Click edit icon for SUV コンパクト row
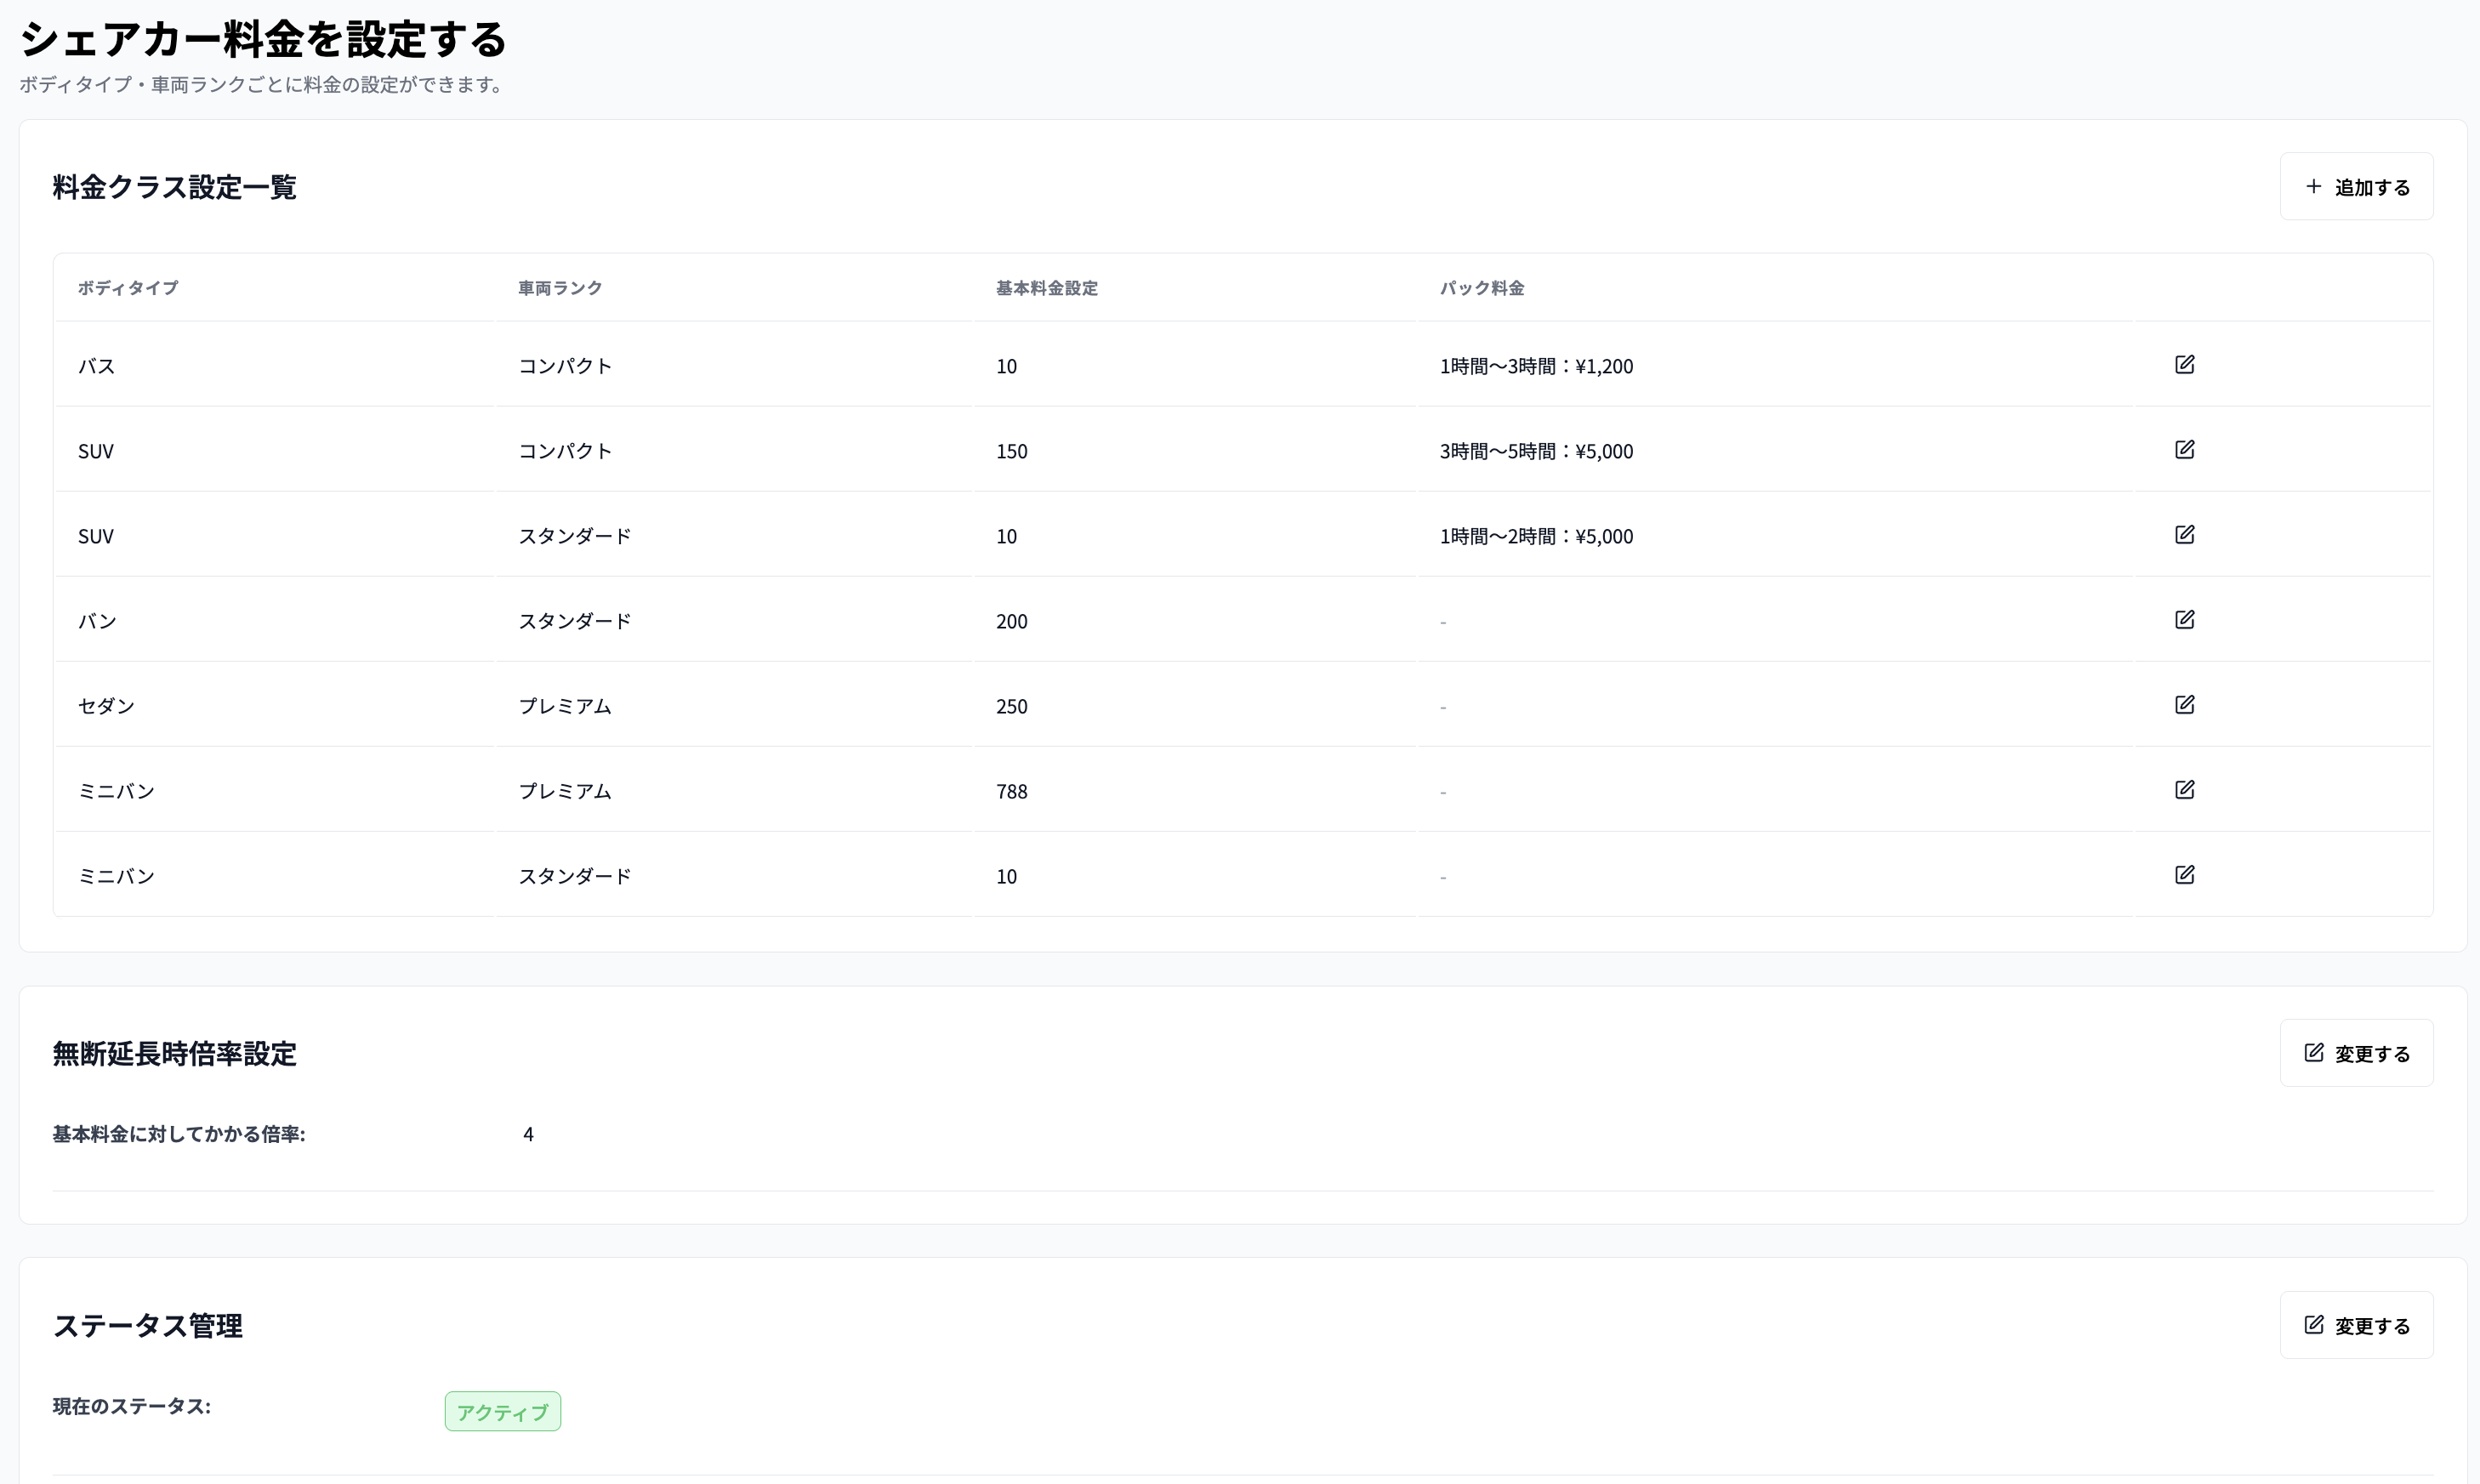 pos(2184,449)
